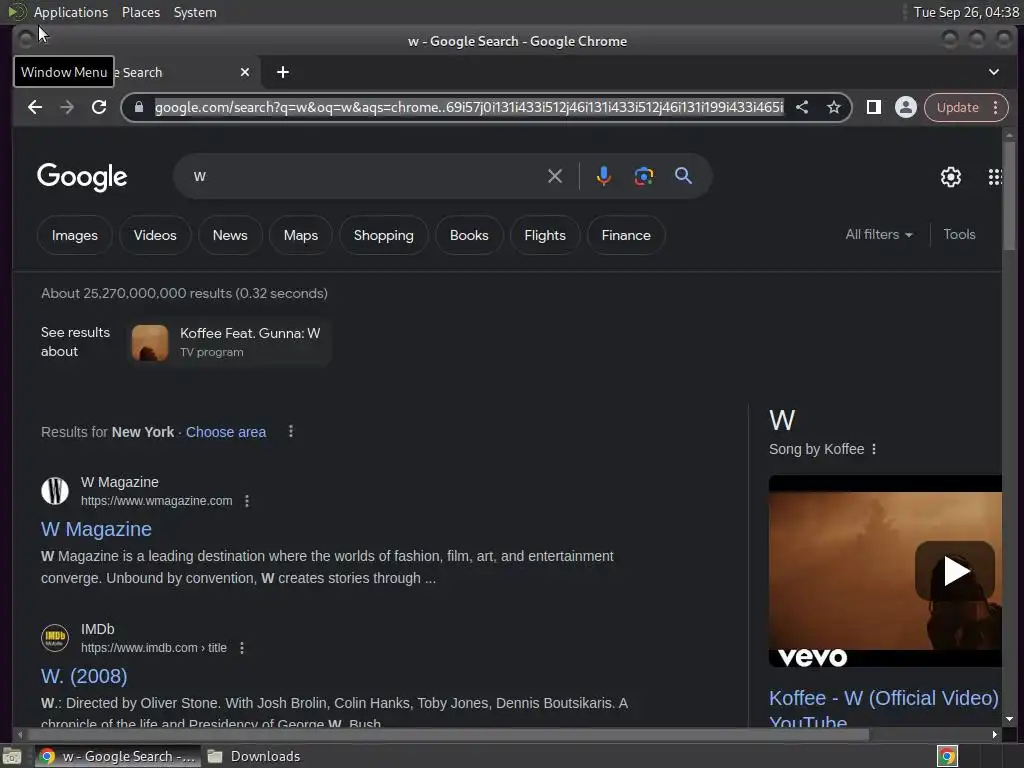The width and height of the screenshot is (1024, 768).
Task: Click the address bar URL
Action: (x=469, y=107)
